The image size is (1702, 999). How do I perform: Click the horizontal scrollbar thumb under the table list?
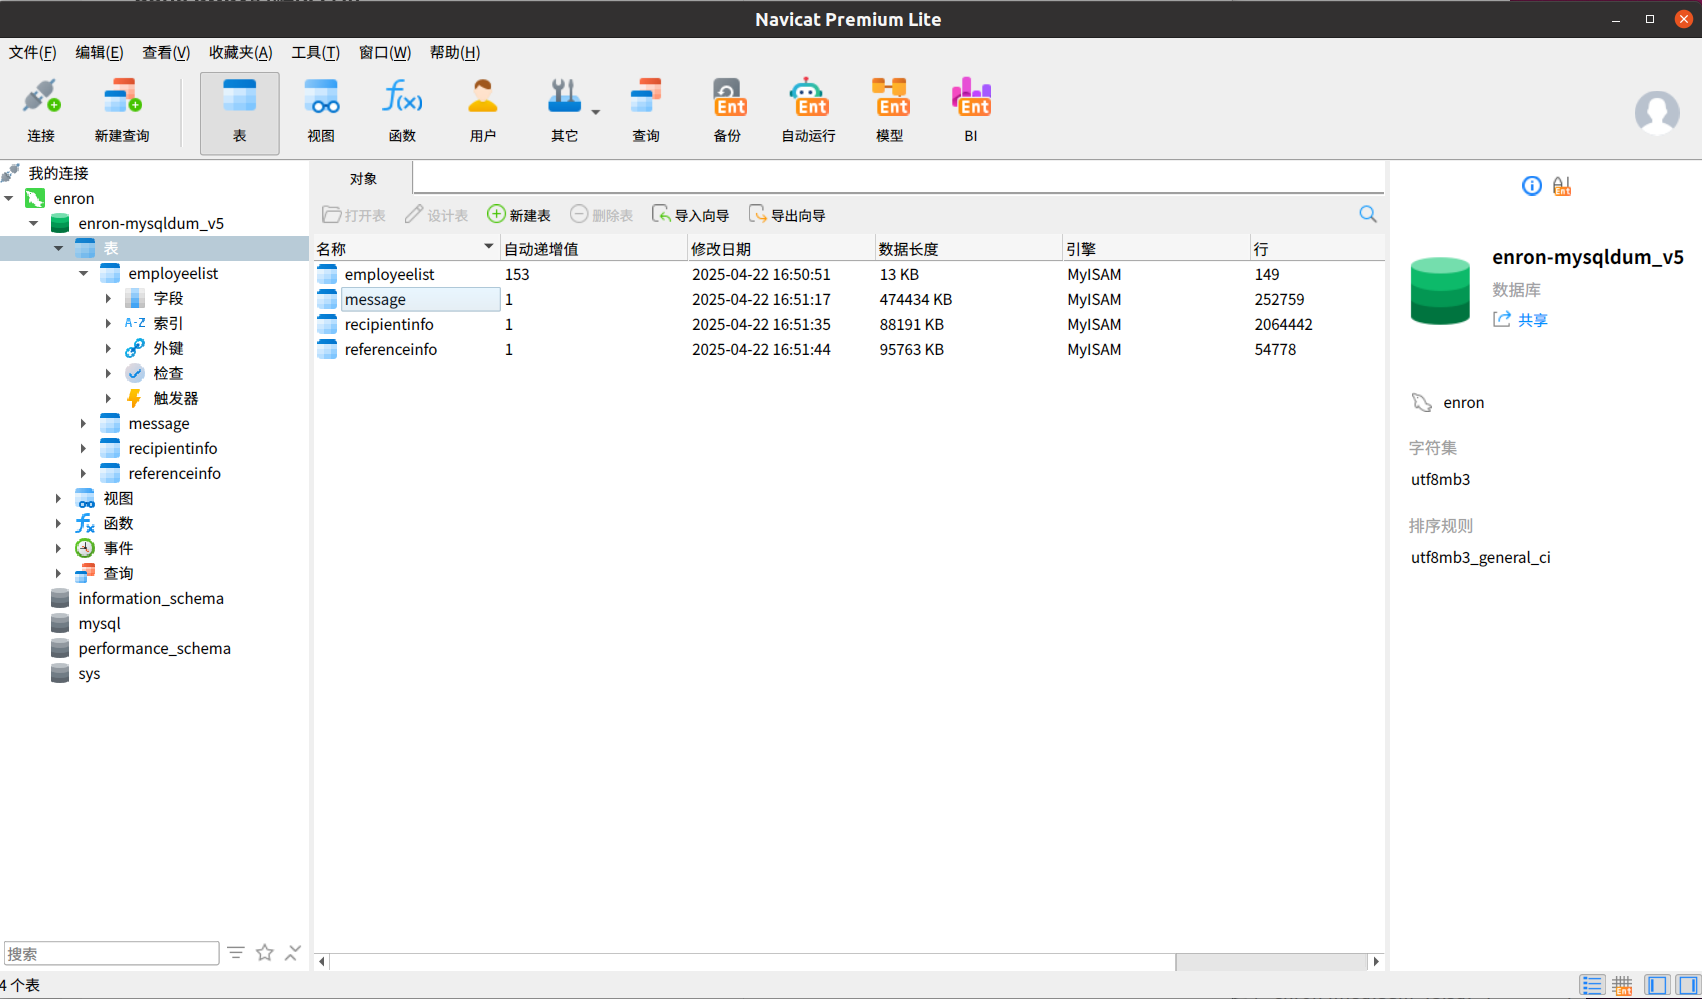1270,961
